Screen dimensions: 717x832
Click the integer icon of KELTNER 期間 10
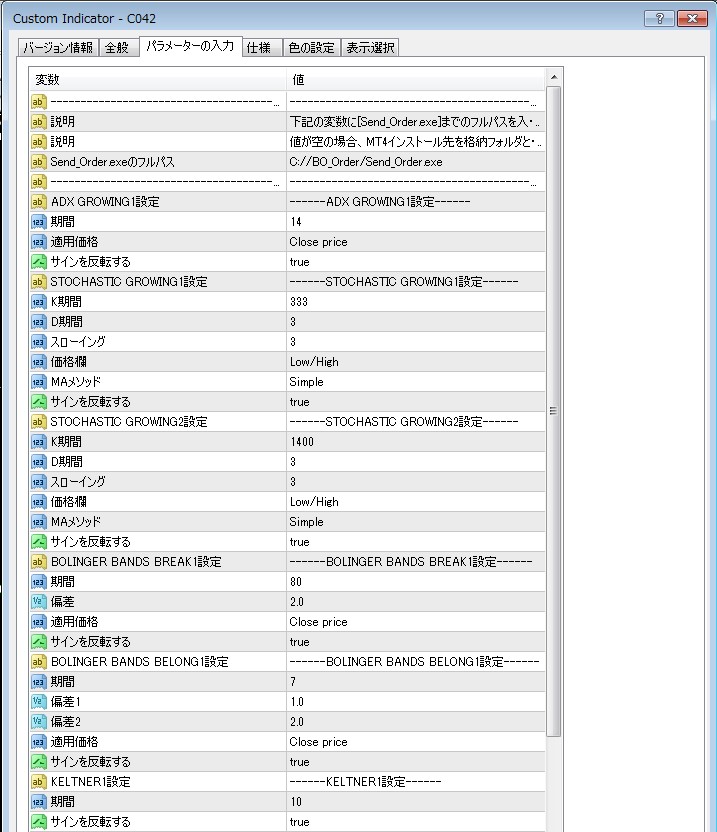point(38,802)
